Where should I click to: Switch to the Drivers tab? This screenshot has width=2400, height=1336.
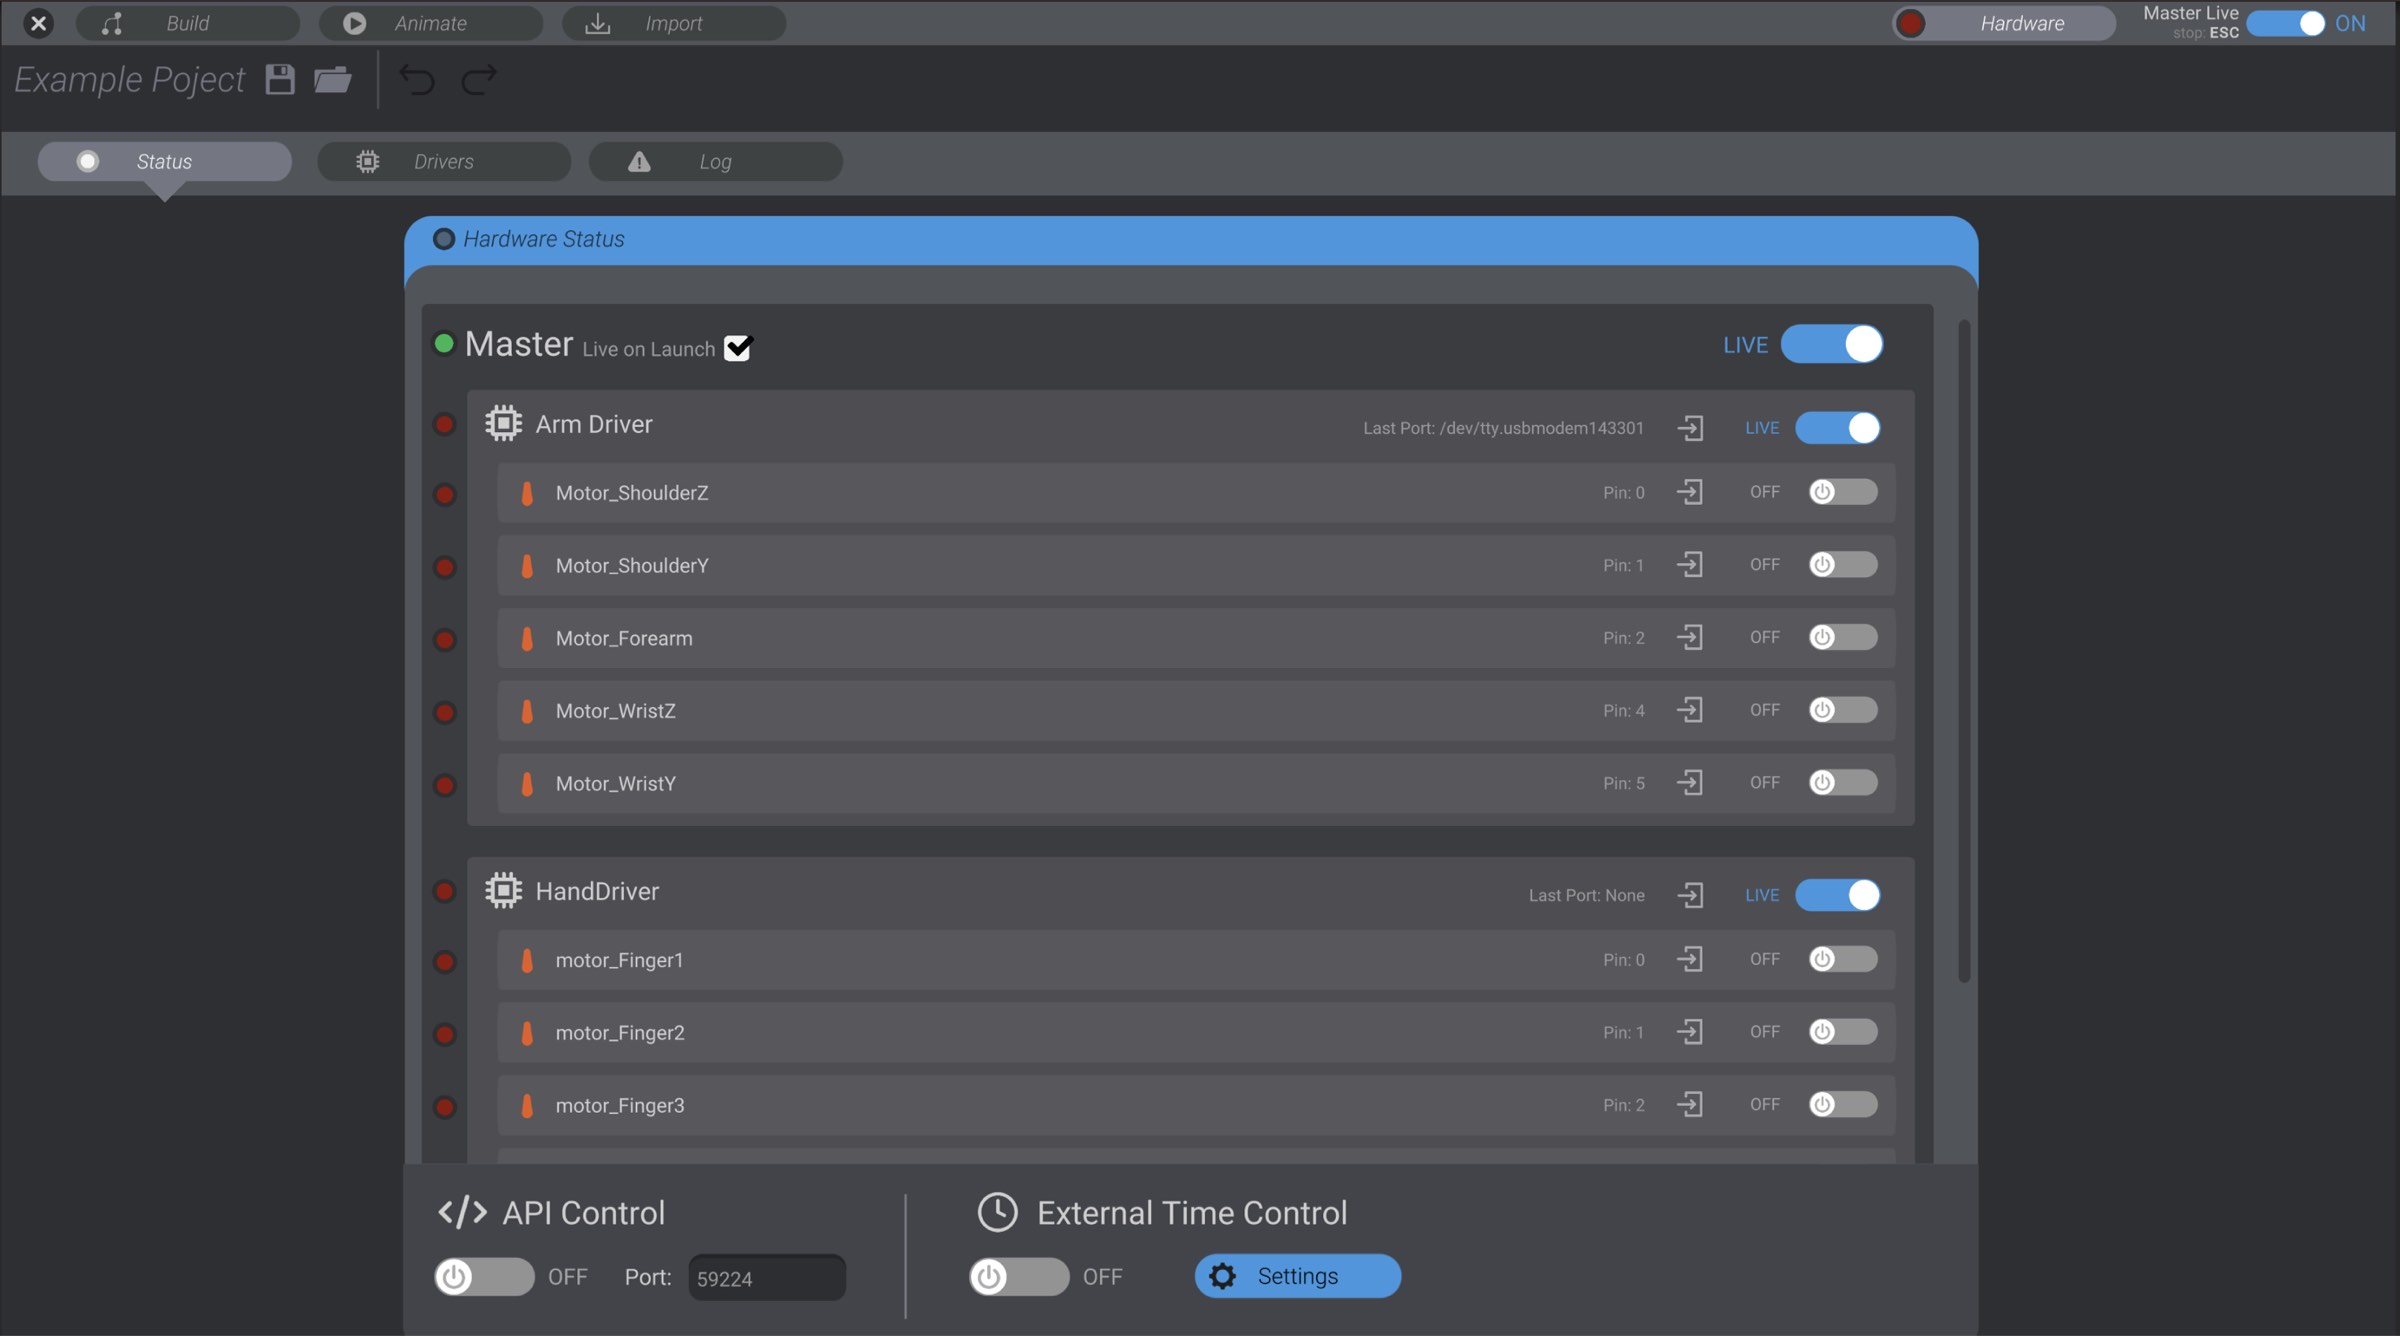coord(443,161)
